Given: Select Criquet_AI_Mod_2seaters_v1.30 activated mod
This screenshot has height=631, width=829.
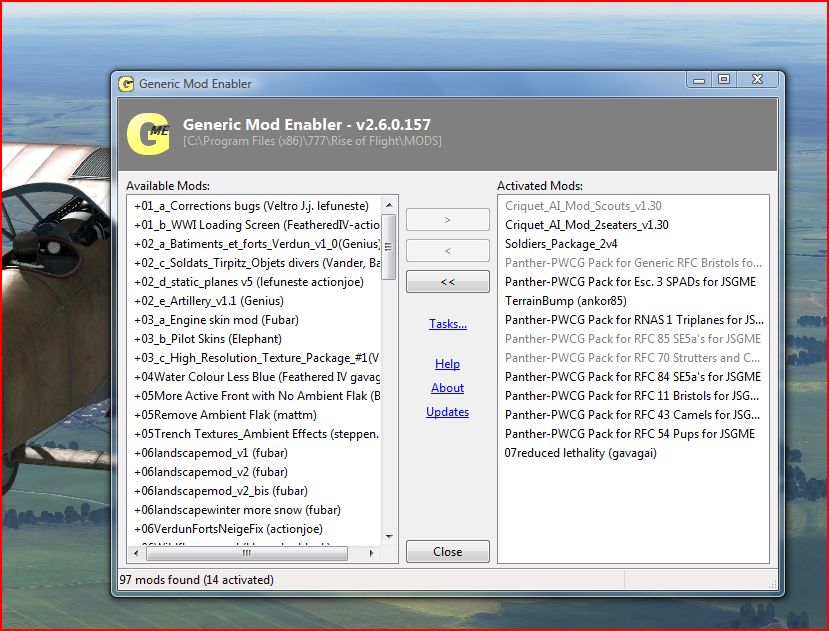Looking at the screenshot, I should pyautogui.click(x=587, y=225).
